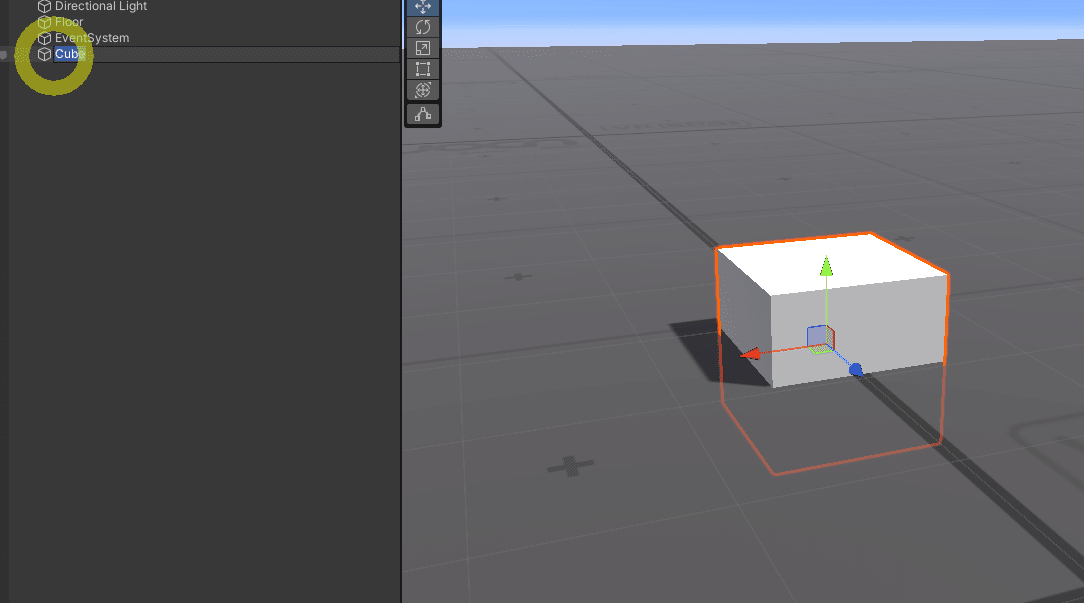The image size is (1084, 603).
Task: Select the Scale tool
Action: (x=422, y=48)
